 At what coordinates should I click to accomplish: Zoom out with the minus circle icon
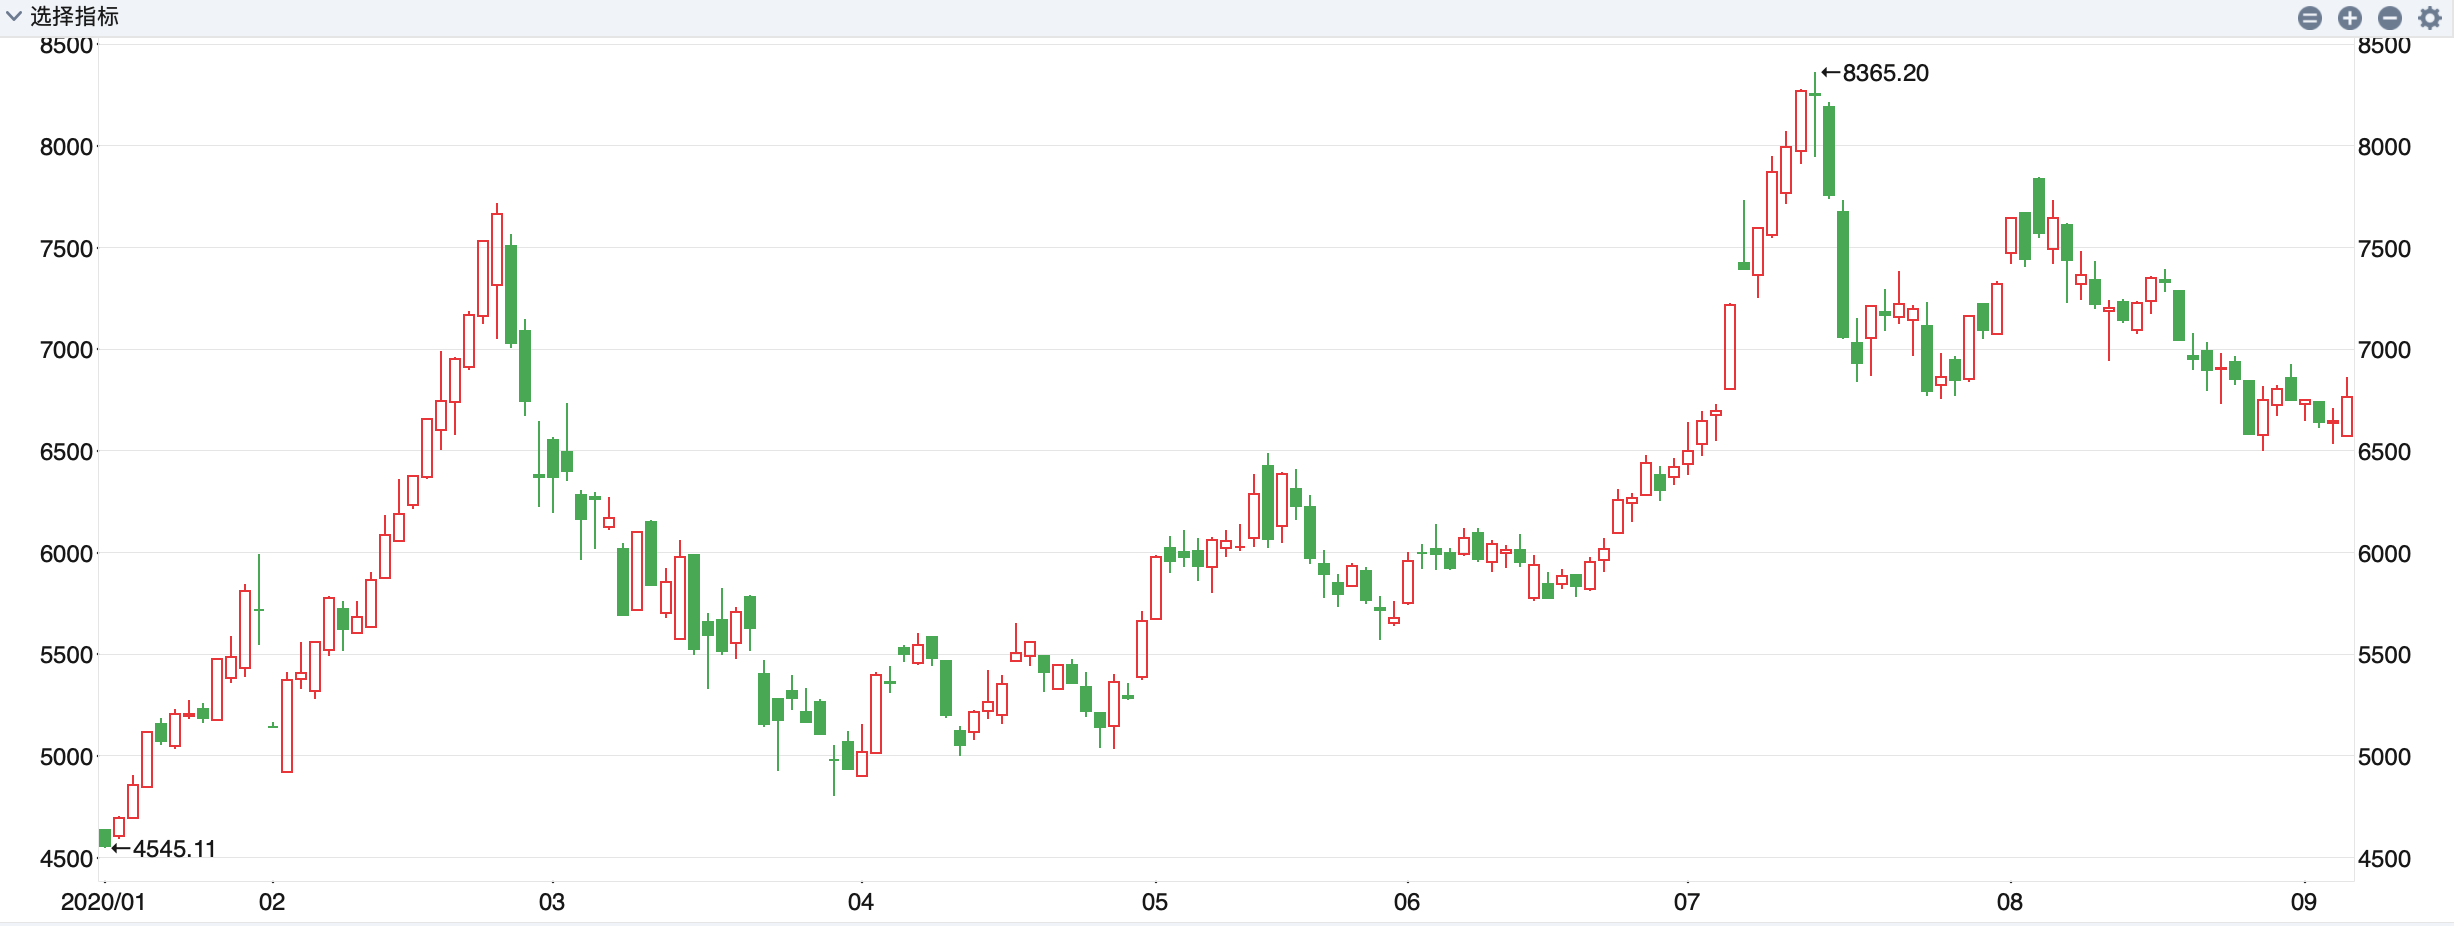[x=2390, y=18]
